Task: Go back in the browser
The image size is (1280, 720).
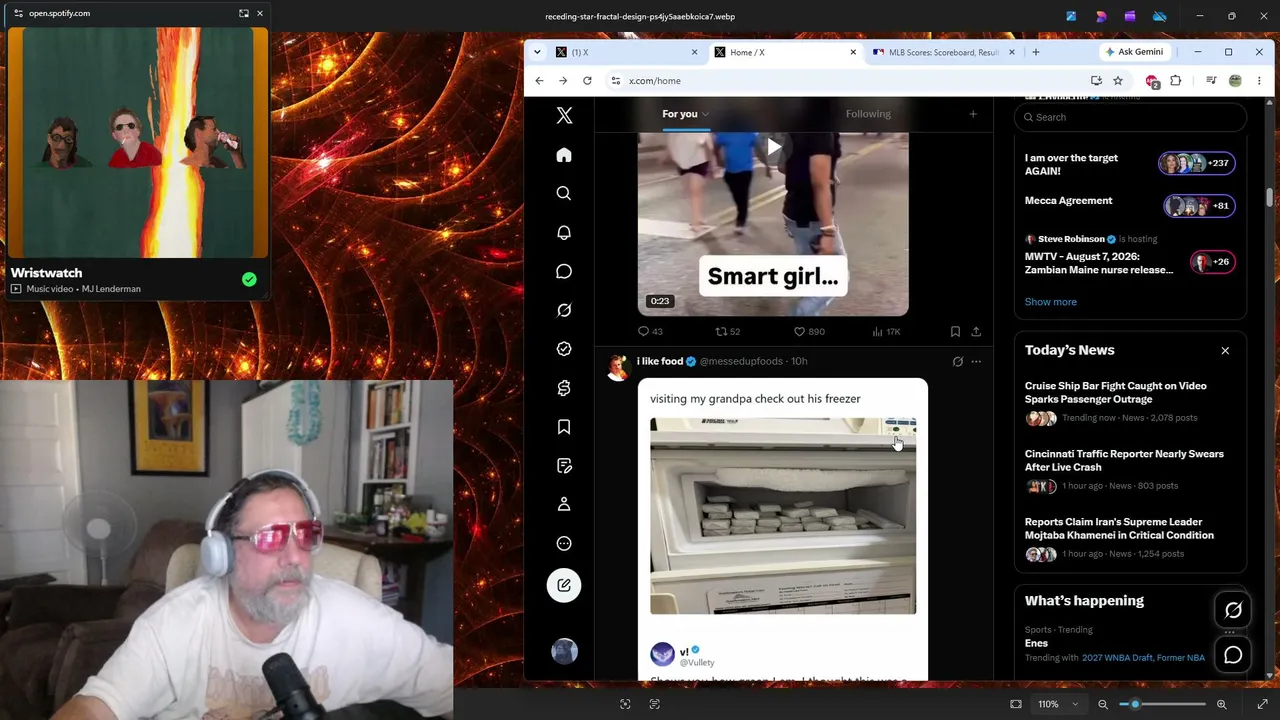Action: pyautogui.click(x=539, y=81)
